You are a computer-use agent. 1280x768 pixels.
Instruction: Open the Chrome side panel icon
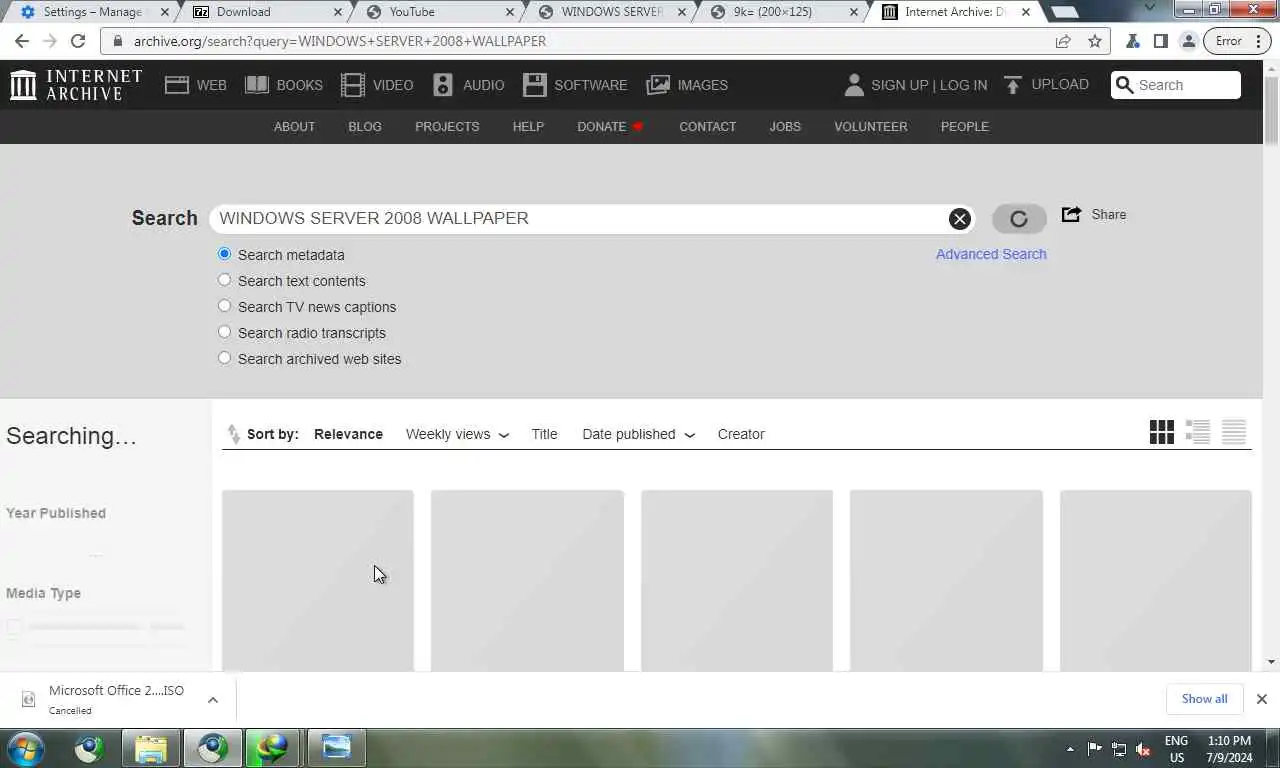click(x=1160, y=41)
